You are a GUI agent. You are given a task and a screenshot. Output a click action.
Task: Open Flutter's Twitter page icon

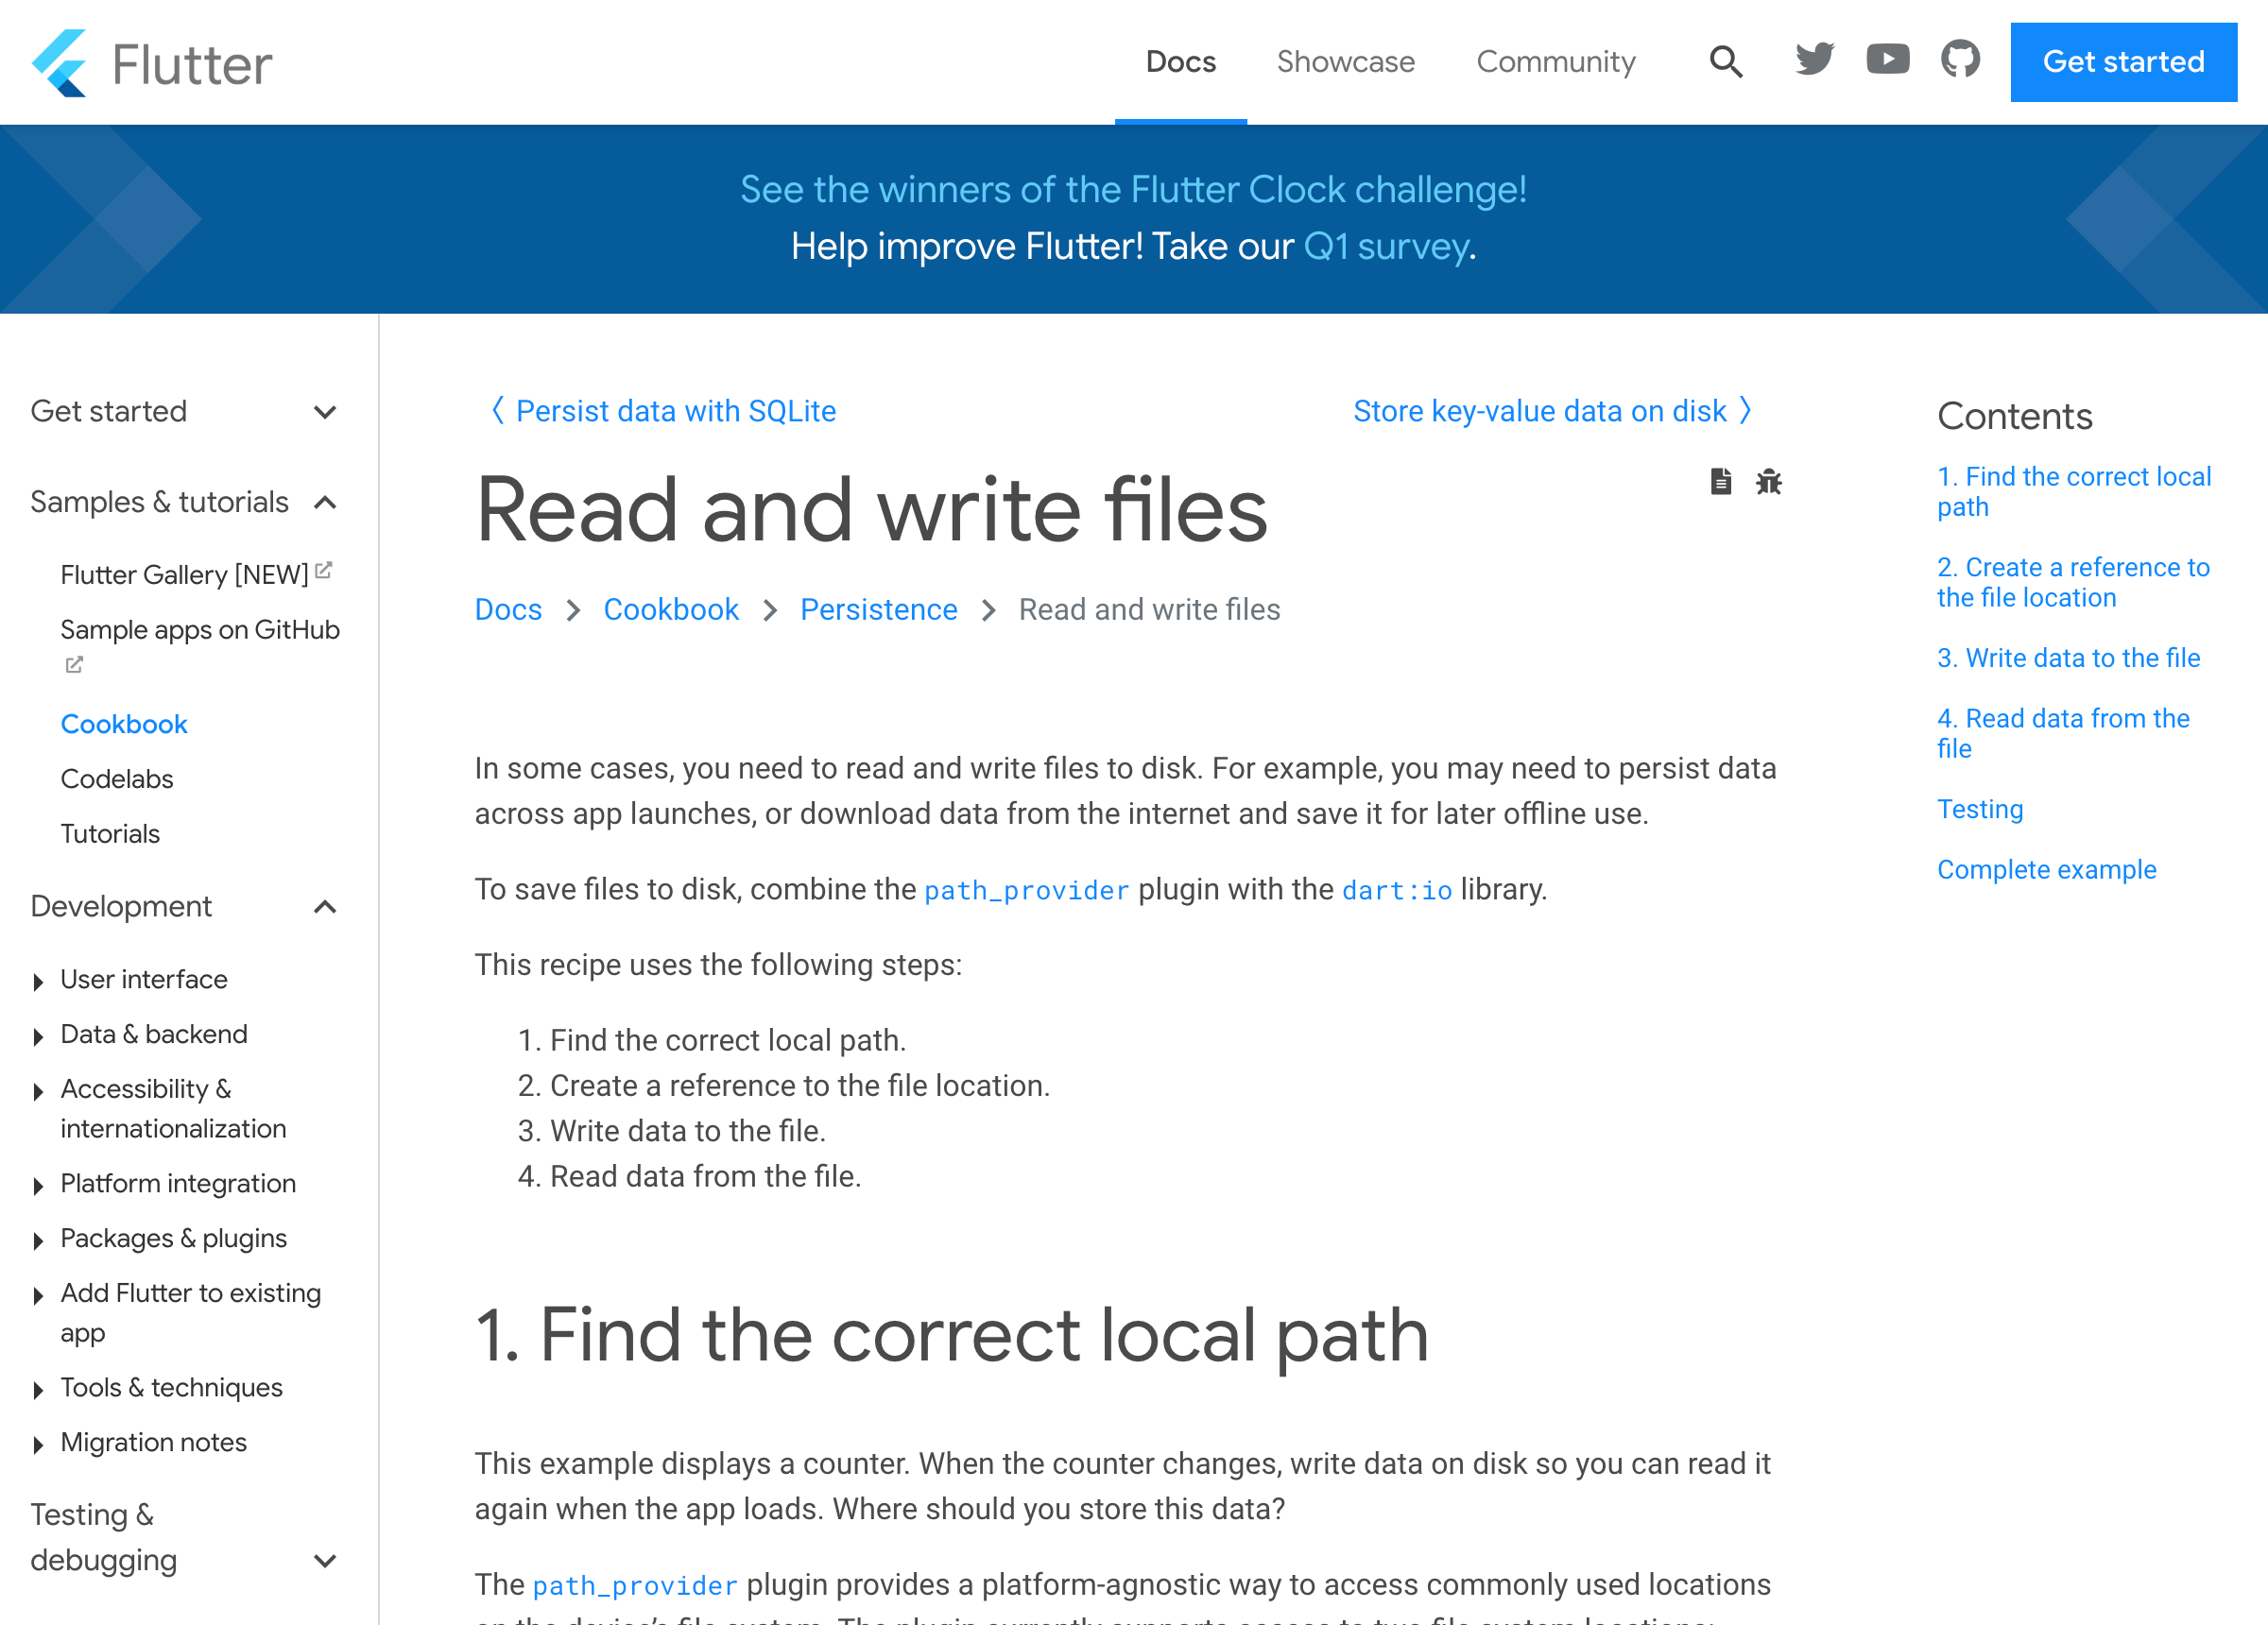point(1814,60)
